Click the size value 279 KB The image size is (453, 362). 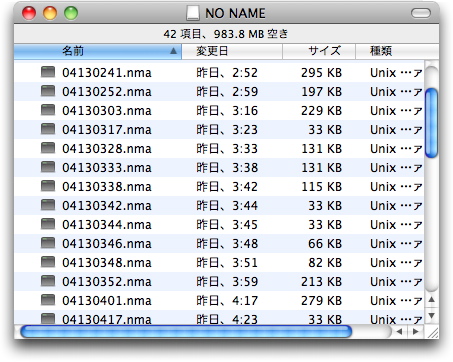[322, 301]
